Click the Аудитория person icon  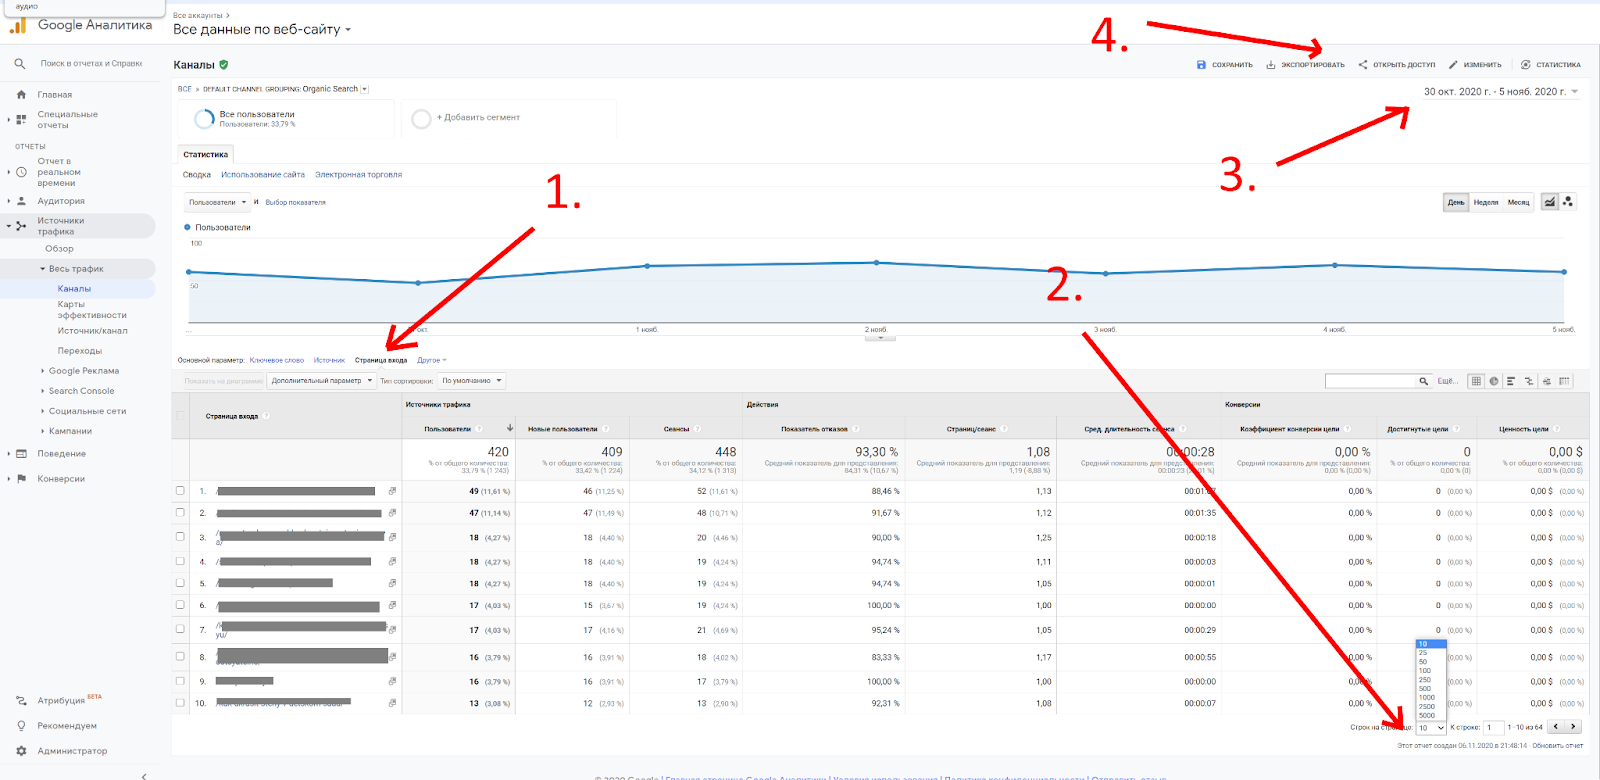coord(21,201)
